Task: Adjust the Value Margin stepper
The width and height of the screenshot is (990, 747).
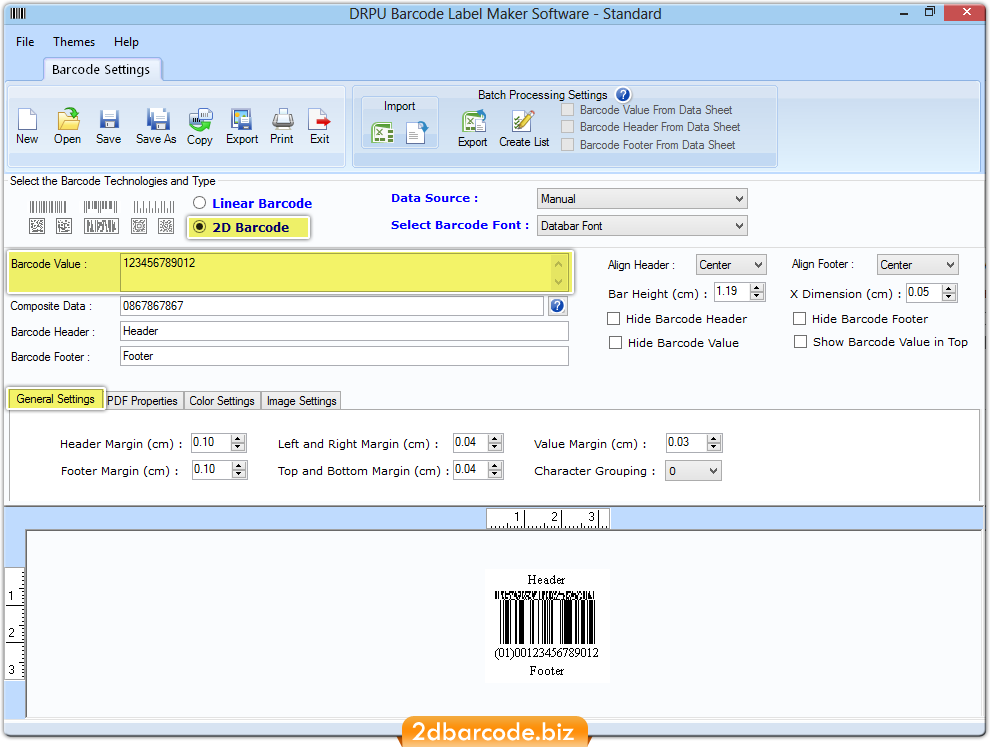Action: (x=713, y=443)
